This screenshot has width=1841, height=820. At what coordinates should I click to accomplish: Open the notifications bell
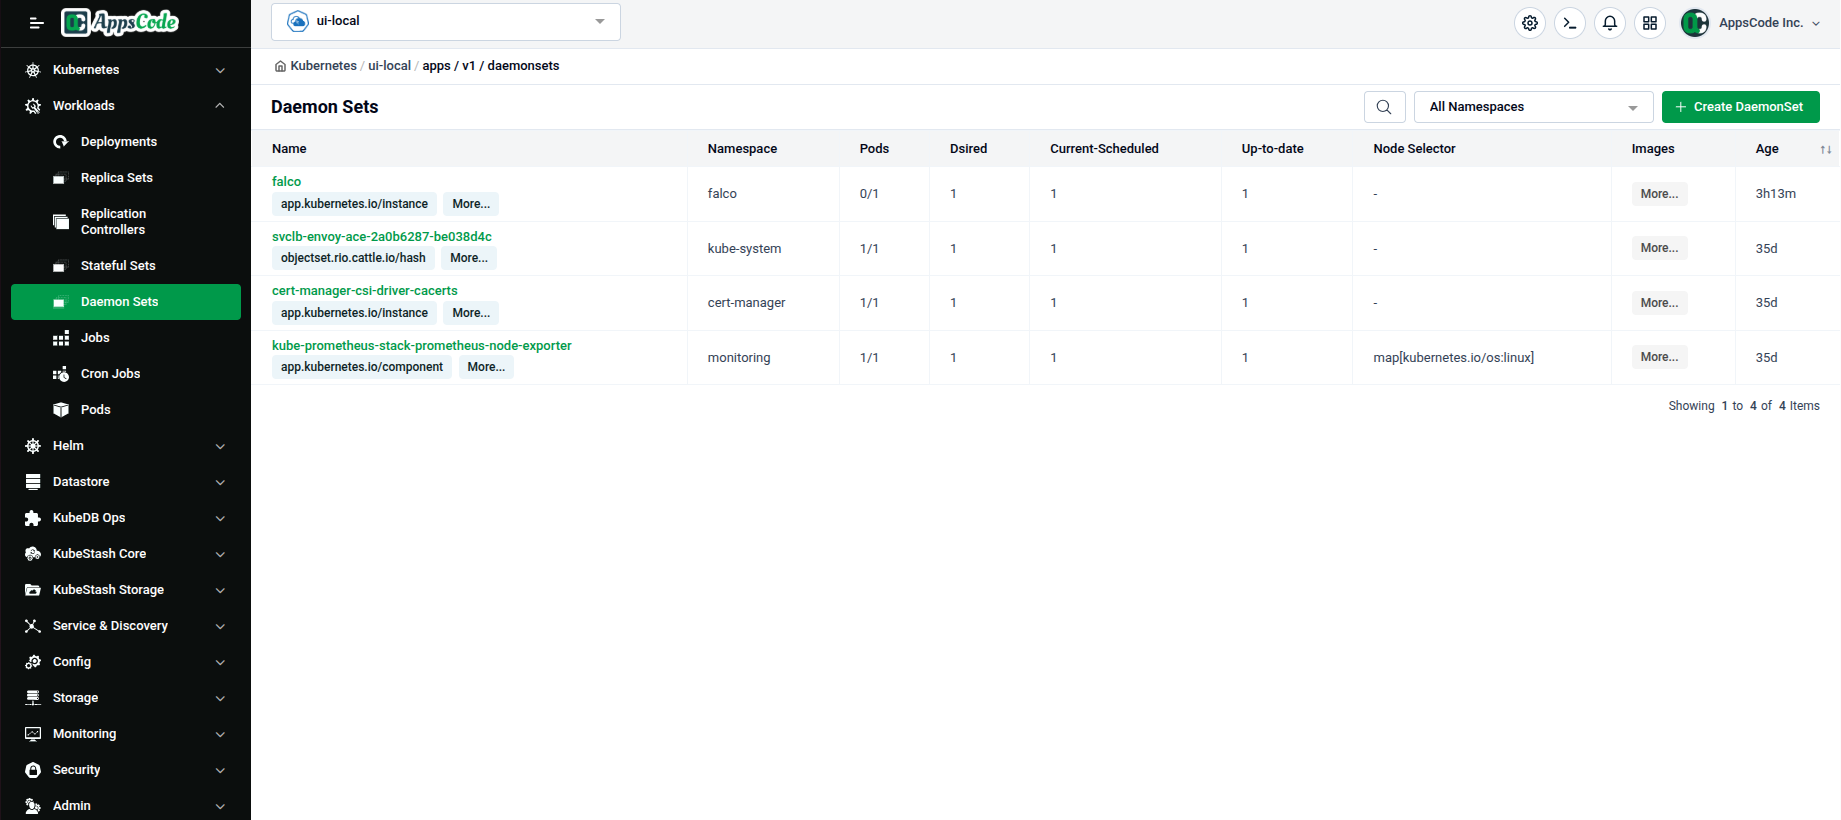[x=1610, y=23]
